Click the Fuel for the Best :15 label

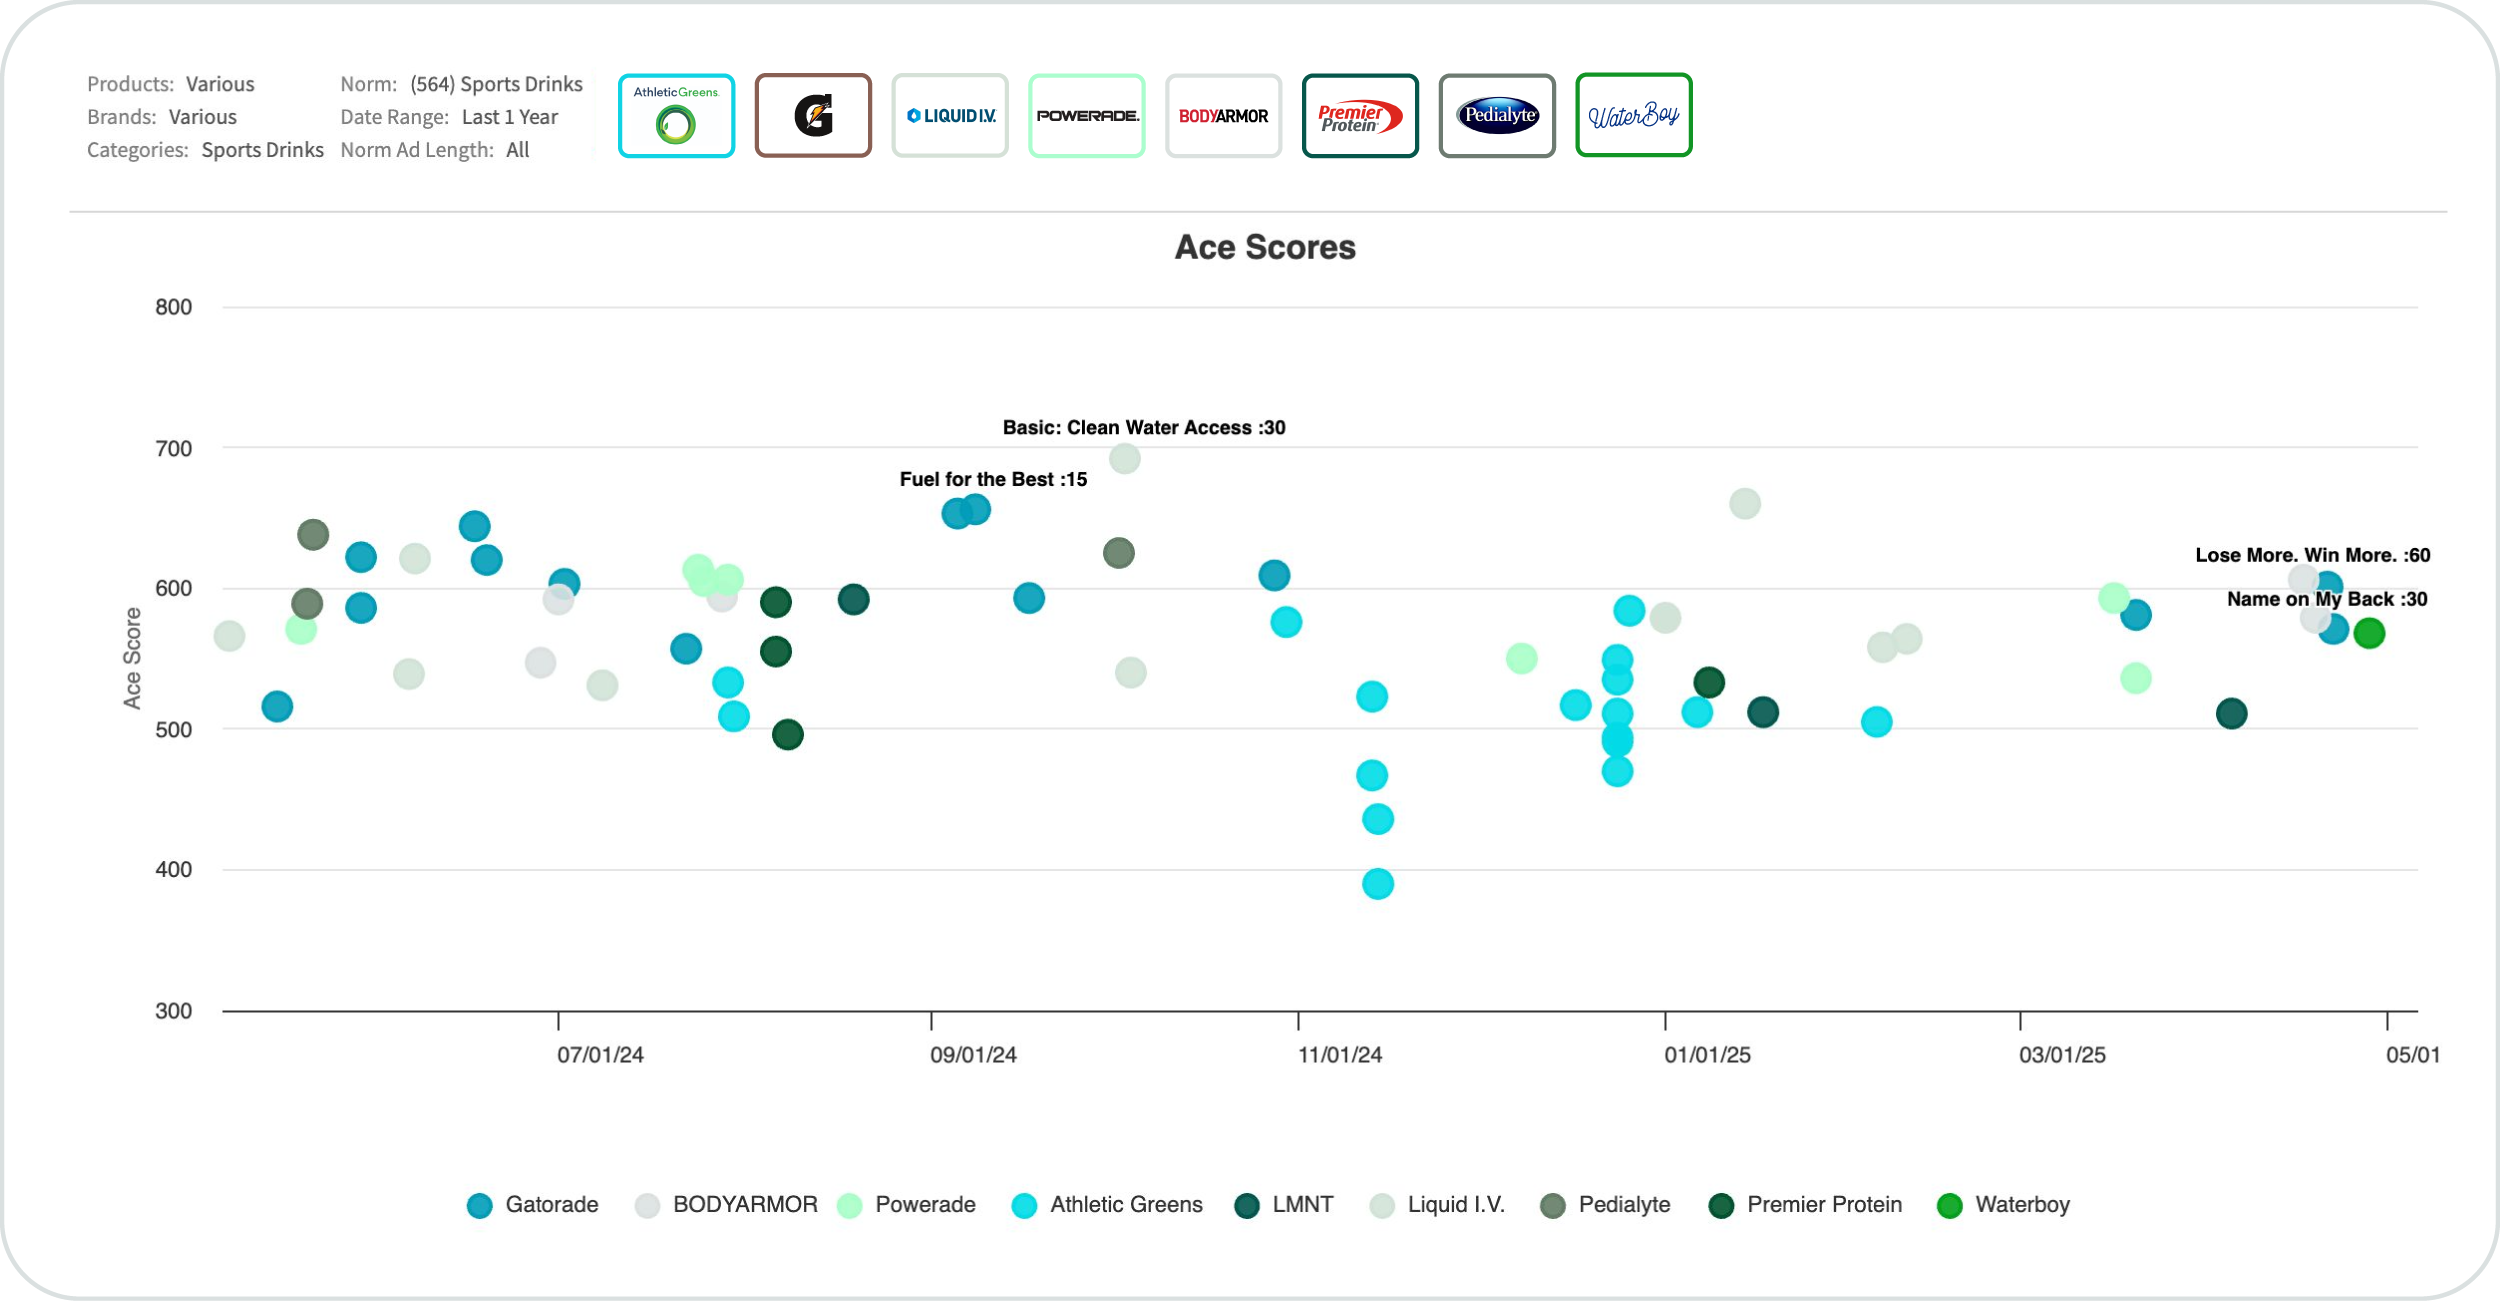(x=993, y=479)
